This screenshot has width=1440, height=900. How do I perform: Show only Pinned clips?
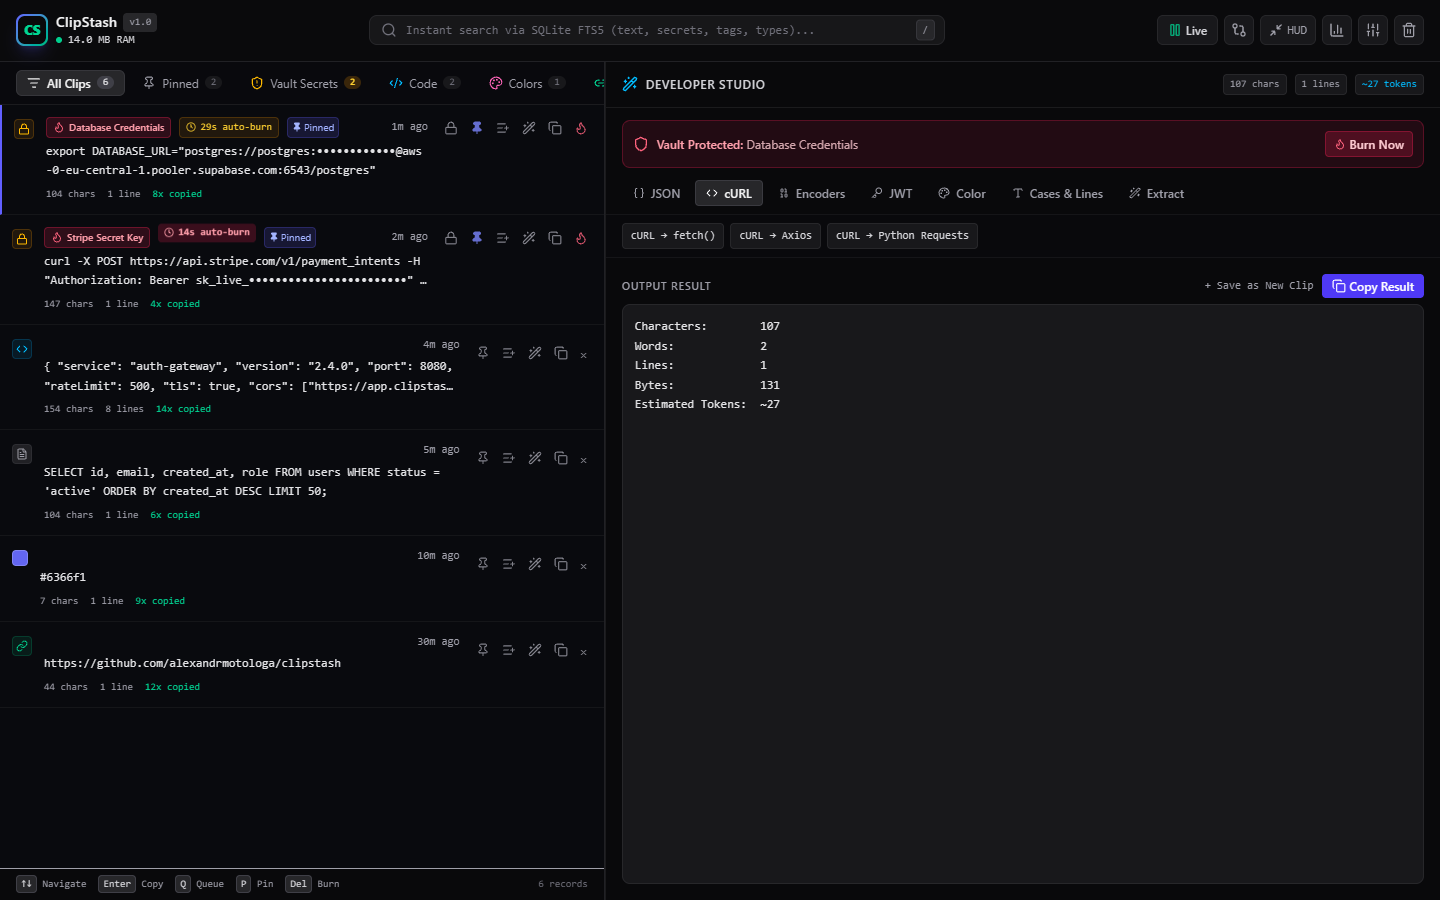(x=181, y=83)
